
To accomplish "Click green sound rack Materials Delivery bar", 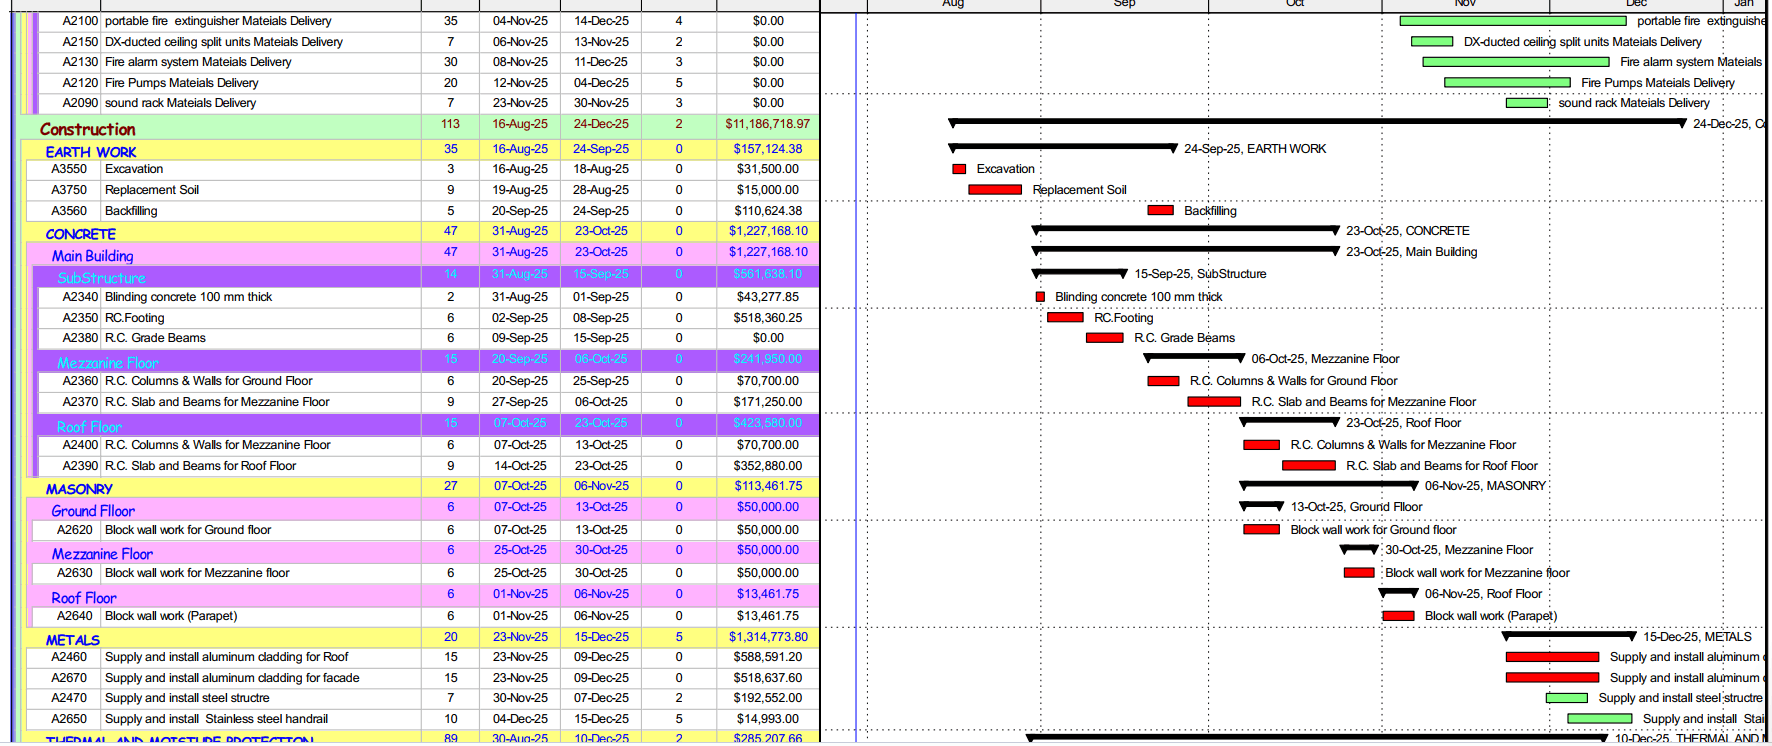I will [x=1526, y=103].
